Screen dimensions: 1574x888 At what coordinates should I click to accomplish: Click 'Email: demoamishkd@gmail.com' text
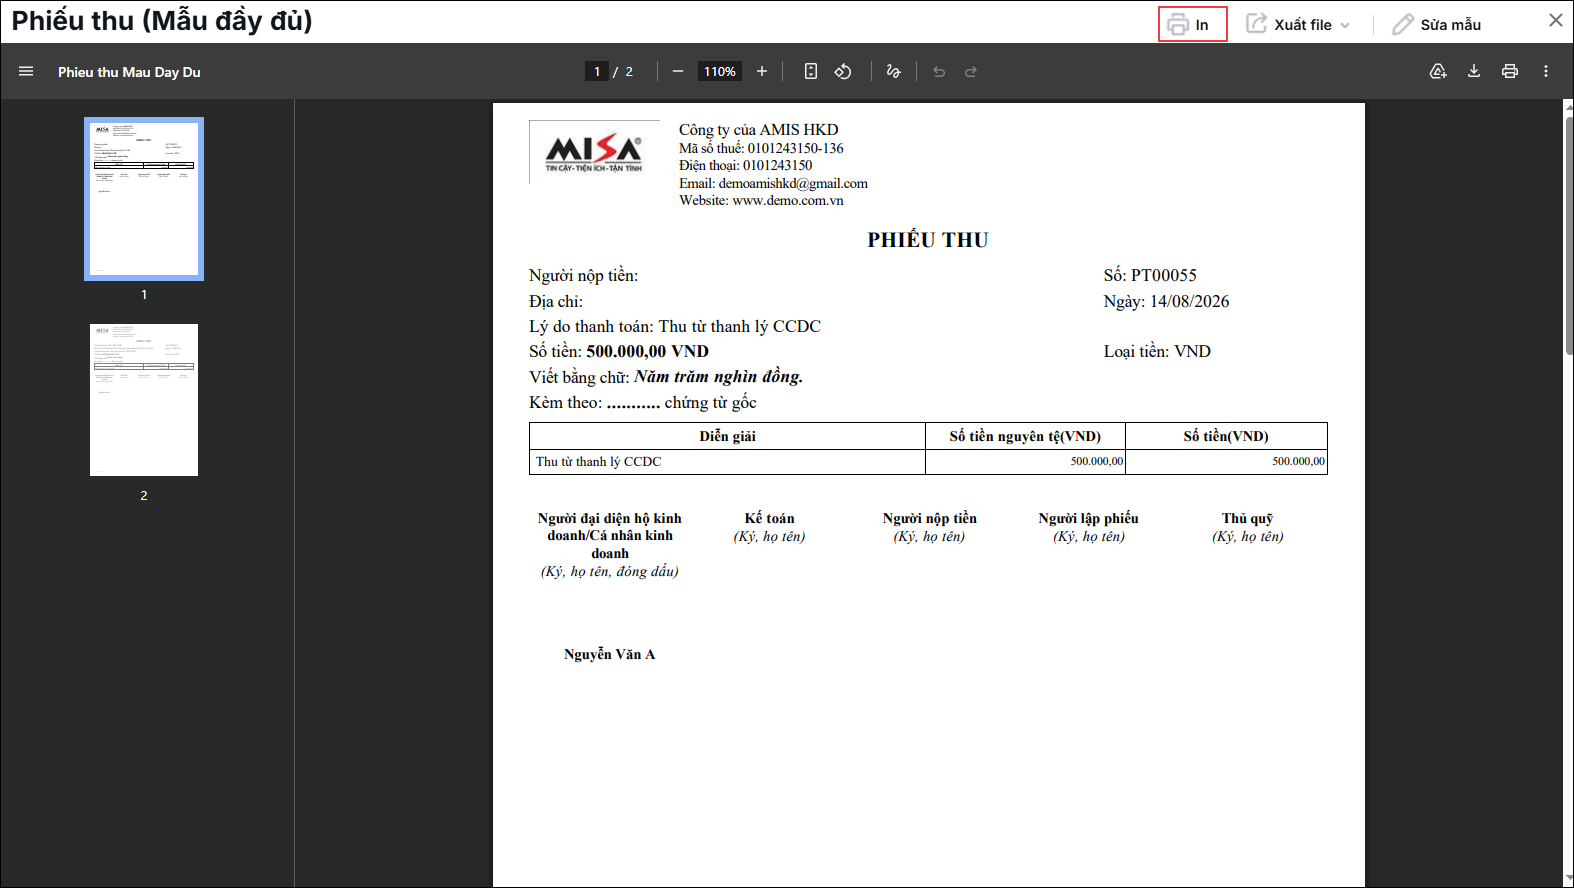[x=773, y=183]
